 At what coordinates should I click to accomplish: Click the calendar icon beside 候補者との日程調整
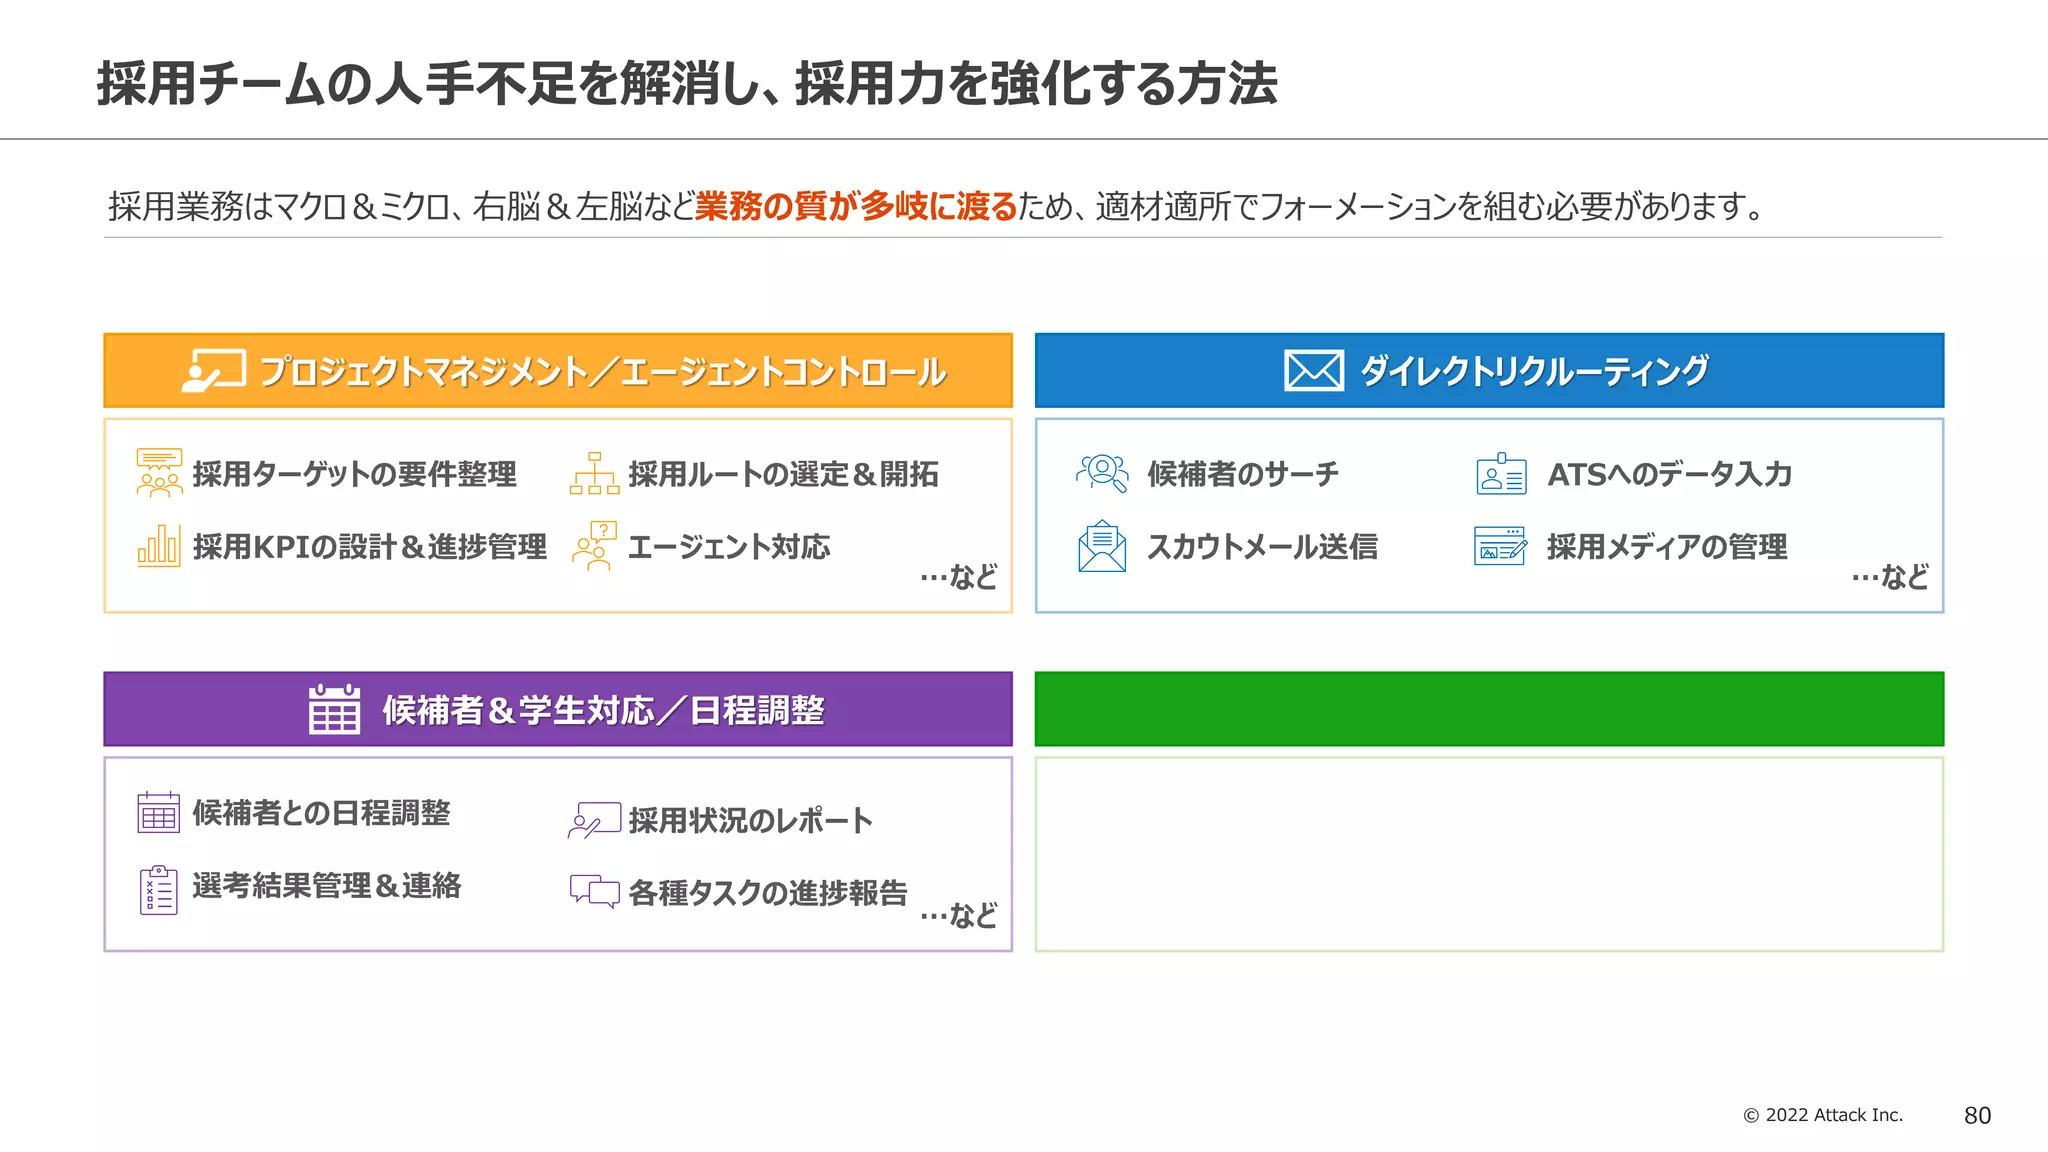158,812
